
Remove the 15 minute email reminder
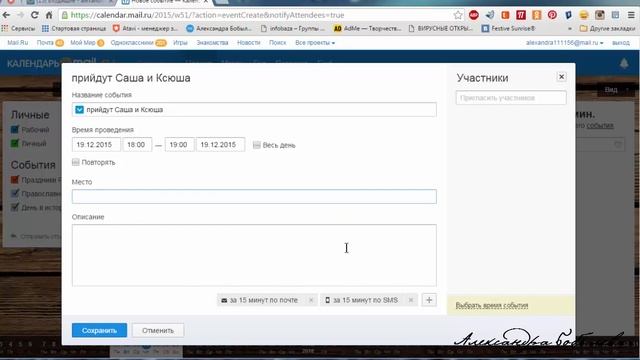pos(311,300)
